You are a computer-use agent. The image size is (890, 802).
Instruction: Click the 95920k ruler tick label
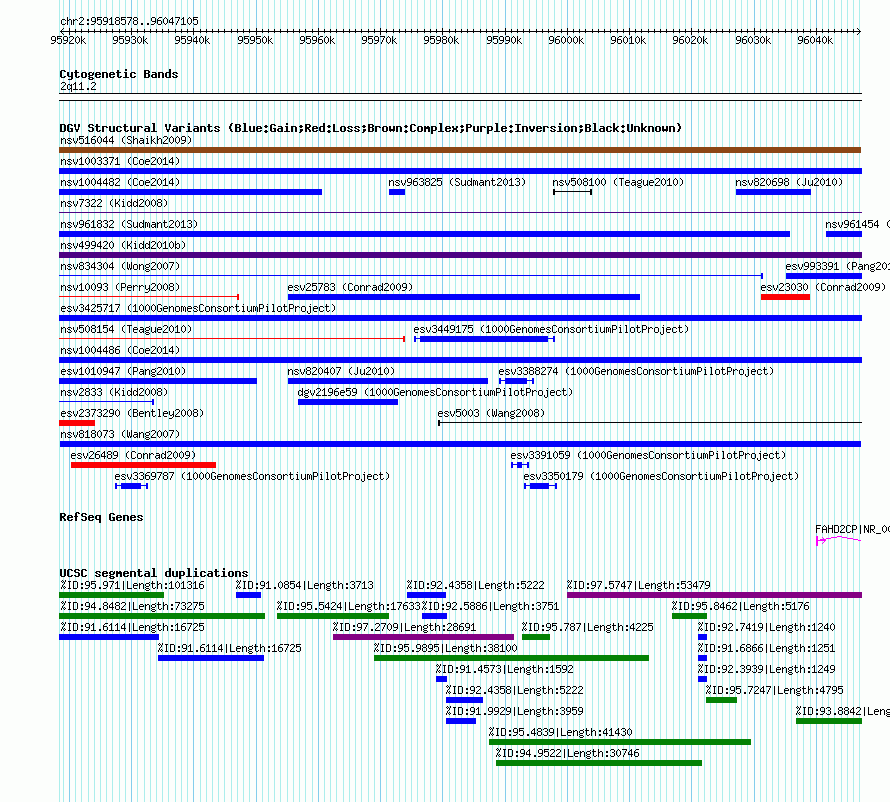coord(68,40)
